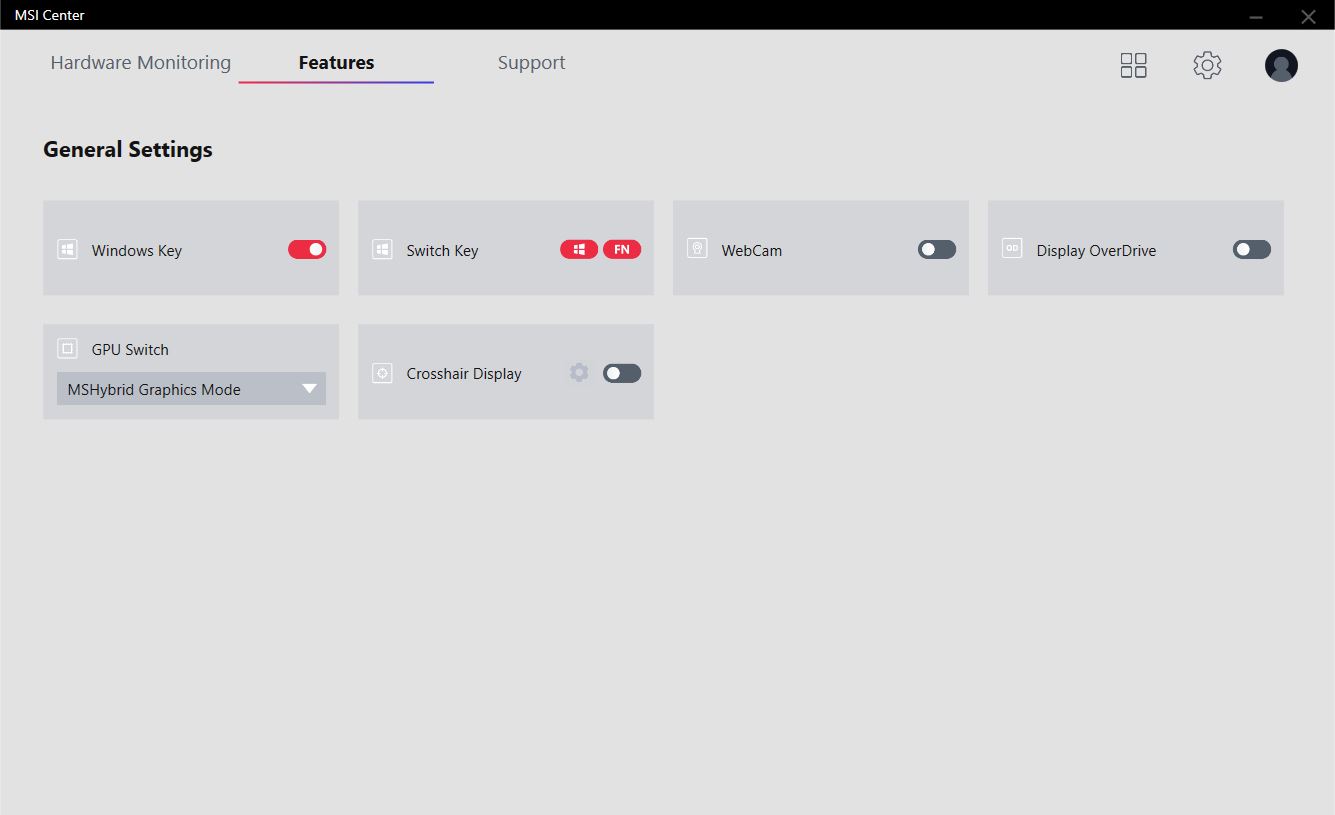Click the WebCam label text
Image resolution: width=1335 pixels, height=815 pixels.
752,251
